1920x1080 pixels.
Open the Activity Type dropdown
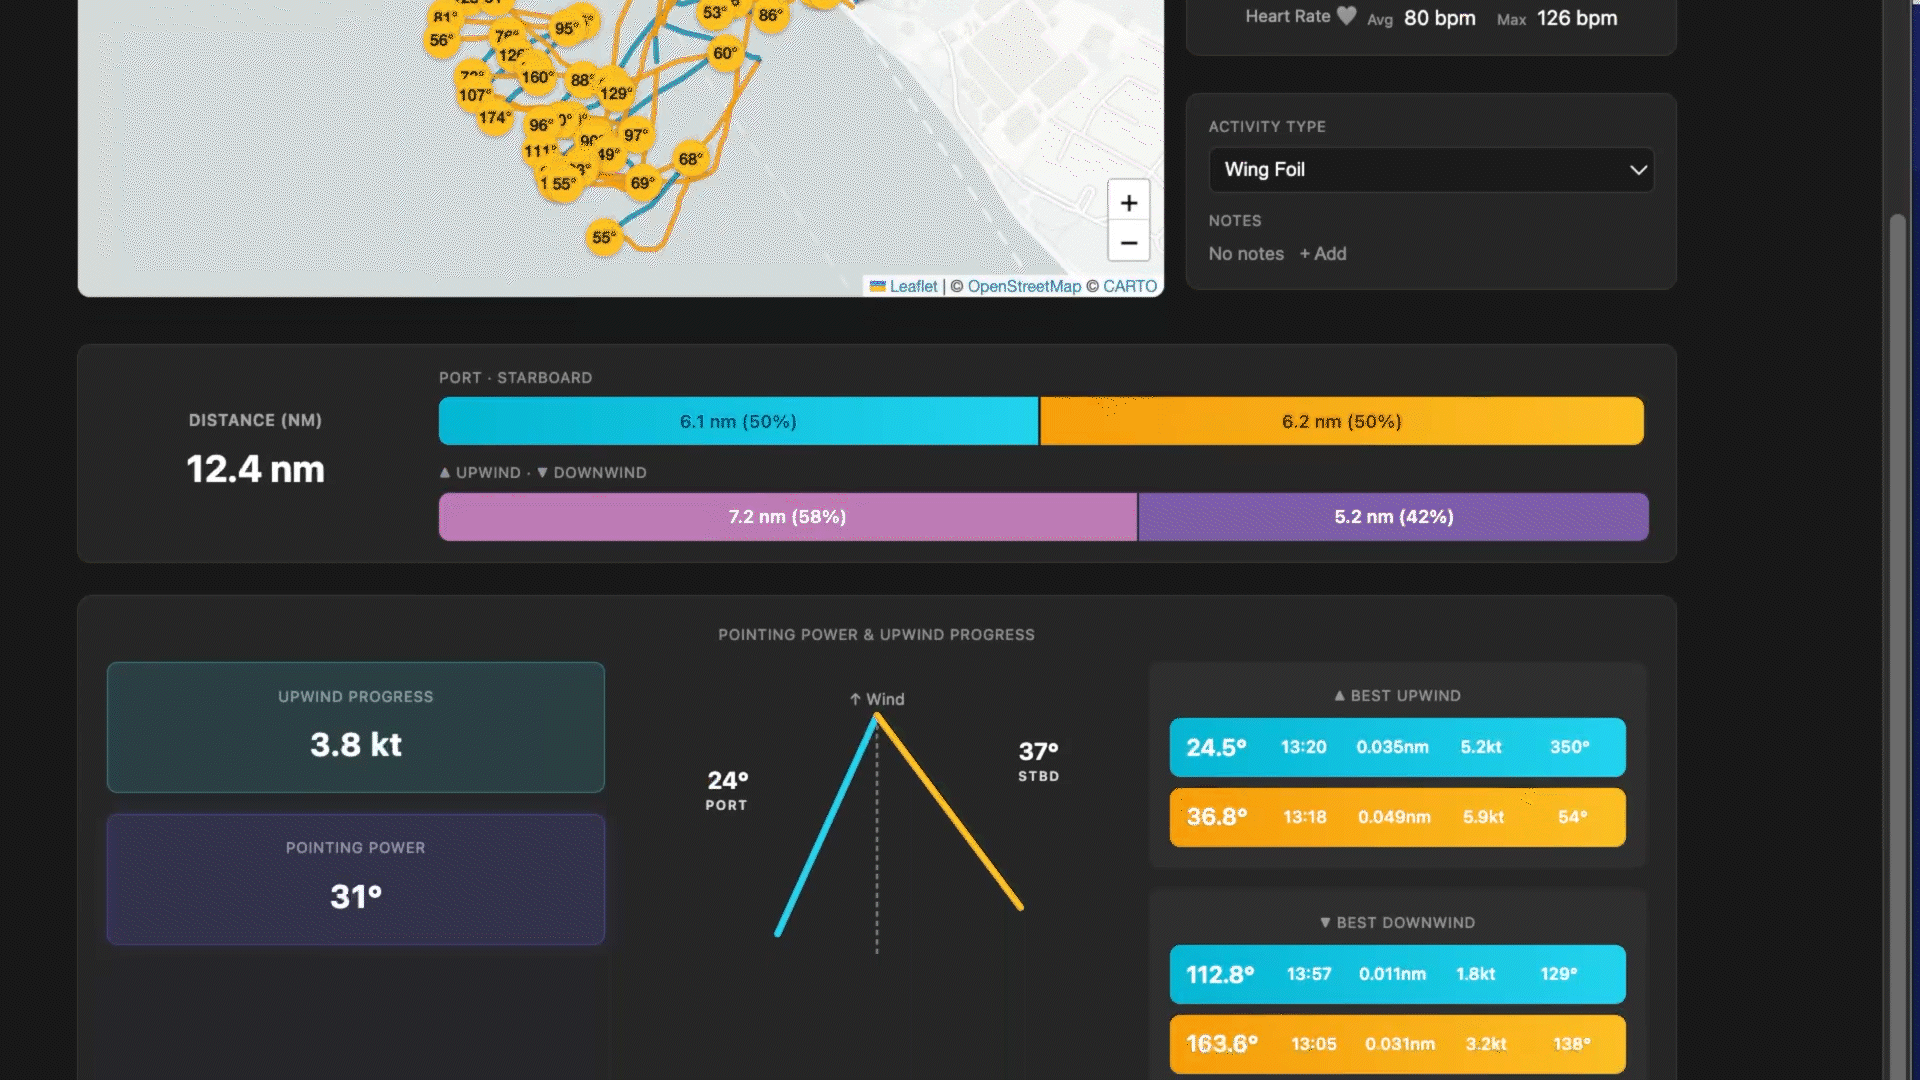1431,170
